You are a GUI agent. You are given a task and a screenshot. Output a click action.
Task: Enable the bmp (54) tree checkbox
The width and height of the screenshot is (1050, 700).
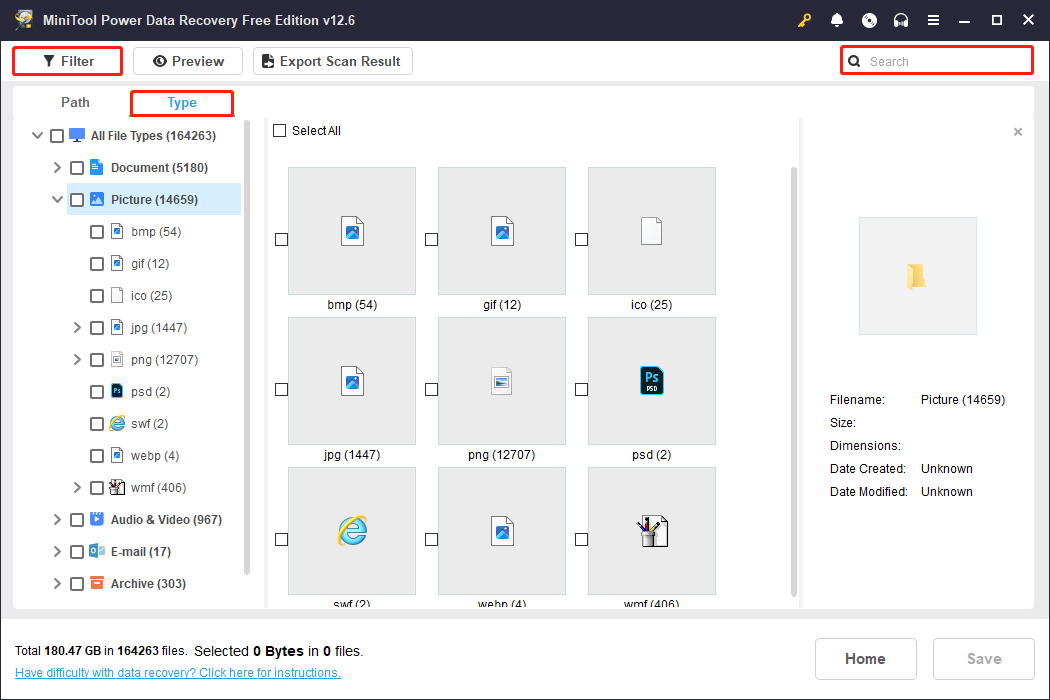(97, 232)
